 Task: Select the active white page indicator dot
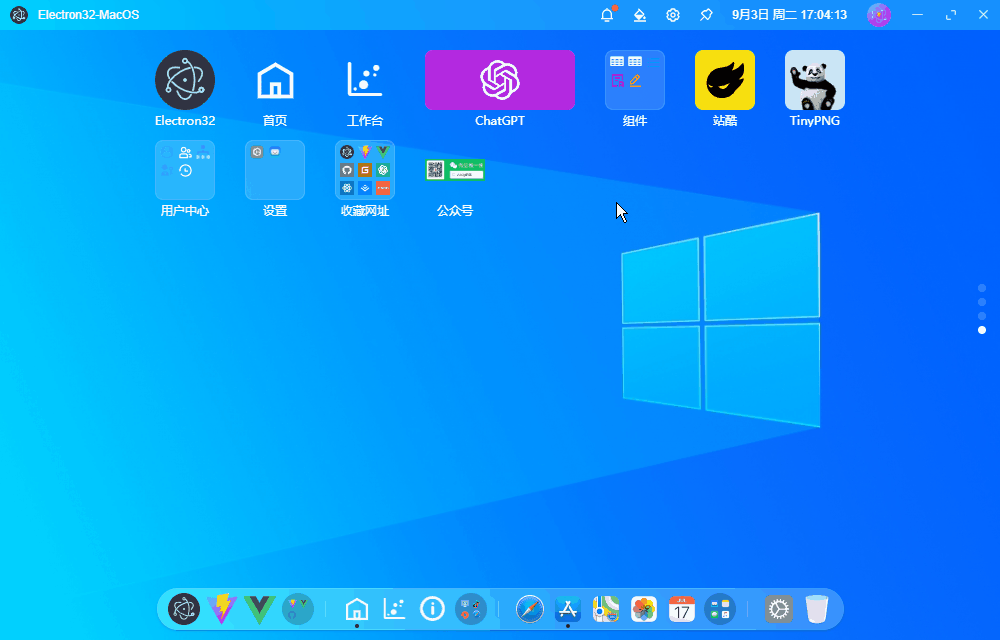pyautogui.click(x=982, y=330)
